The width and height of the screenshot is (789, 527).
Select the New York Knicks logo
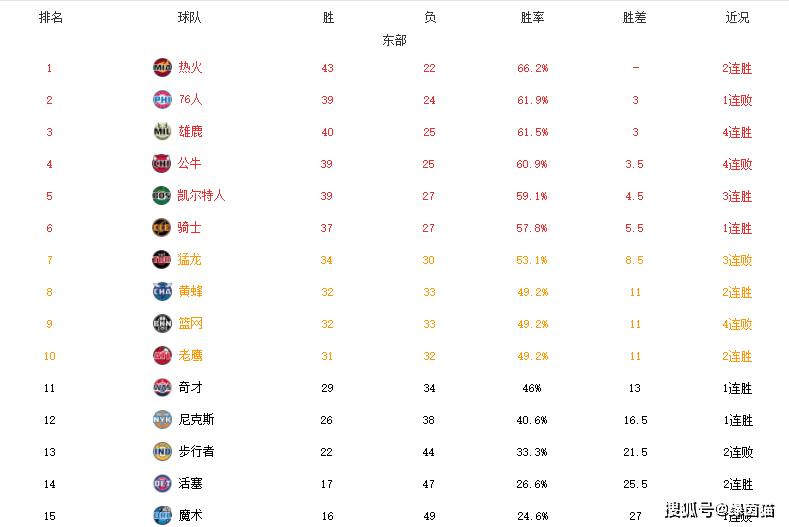pos(162,419)
